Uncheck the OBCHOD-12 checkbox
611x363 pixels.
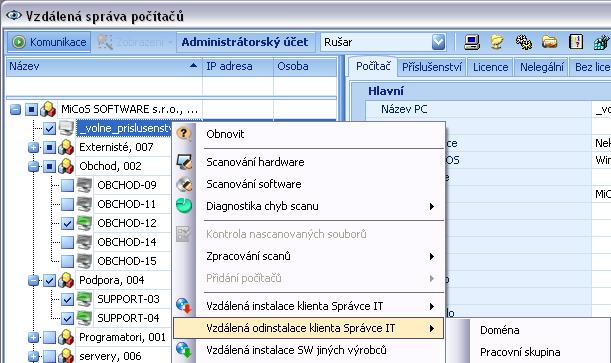tap(67, 223)
